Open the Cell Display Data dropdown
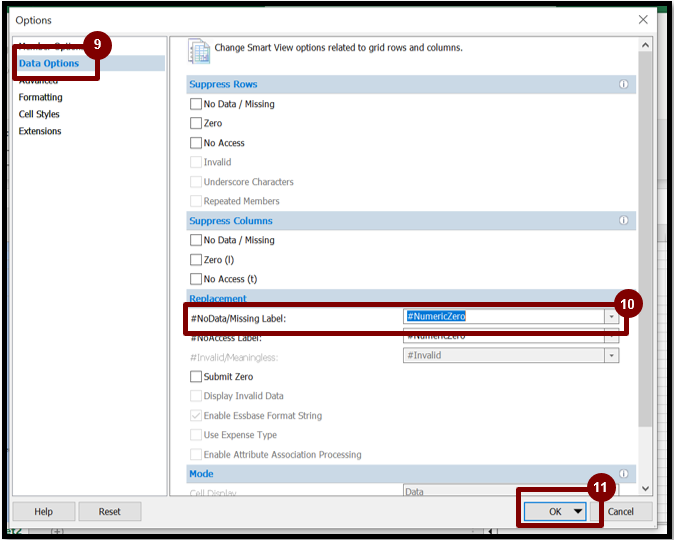 tap(511, 491)
